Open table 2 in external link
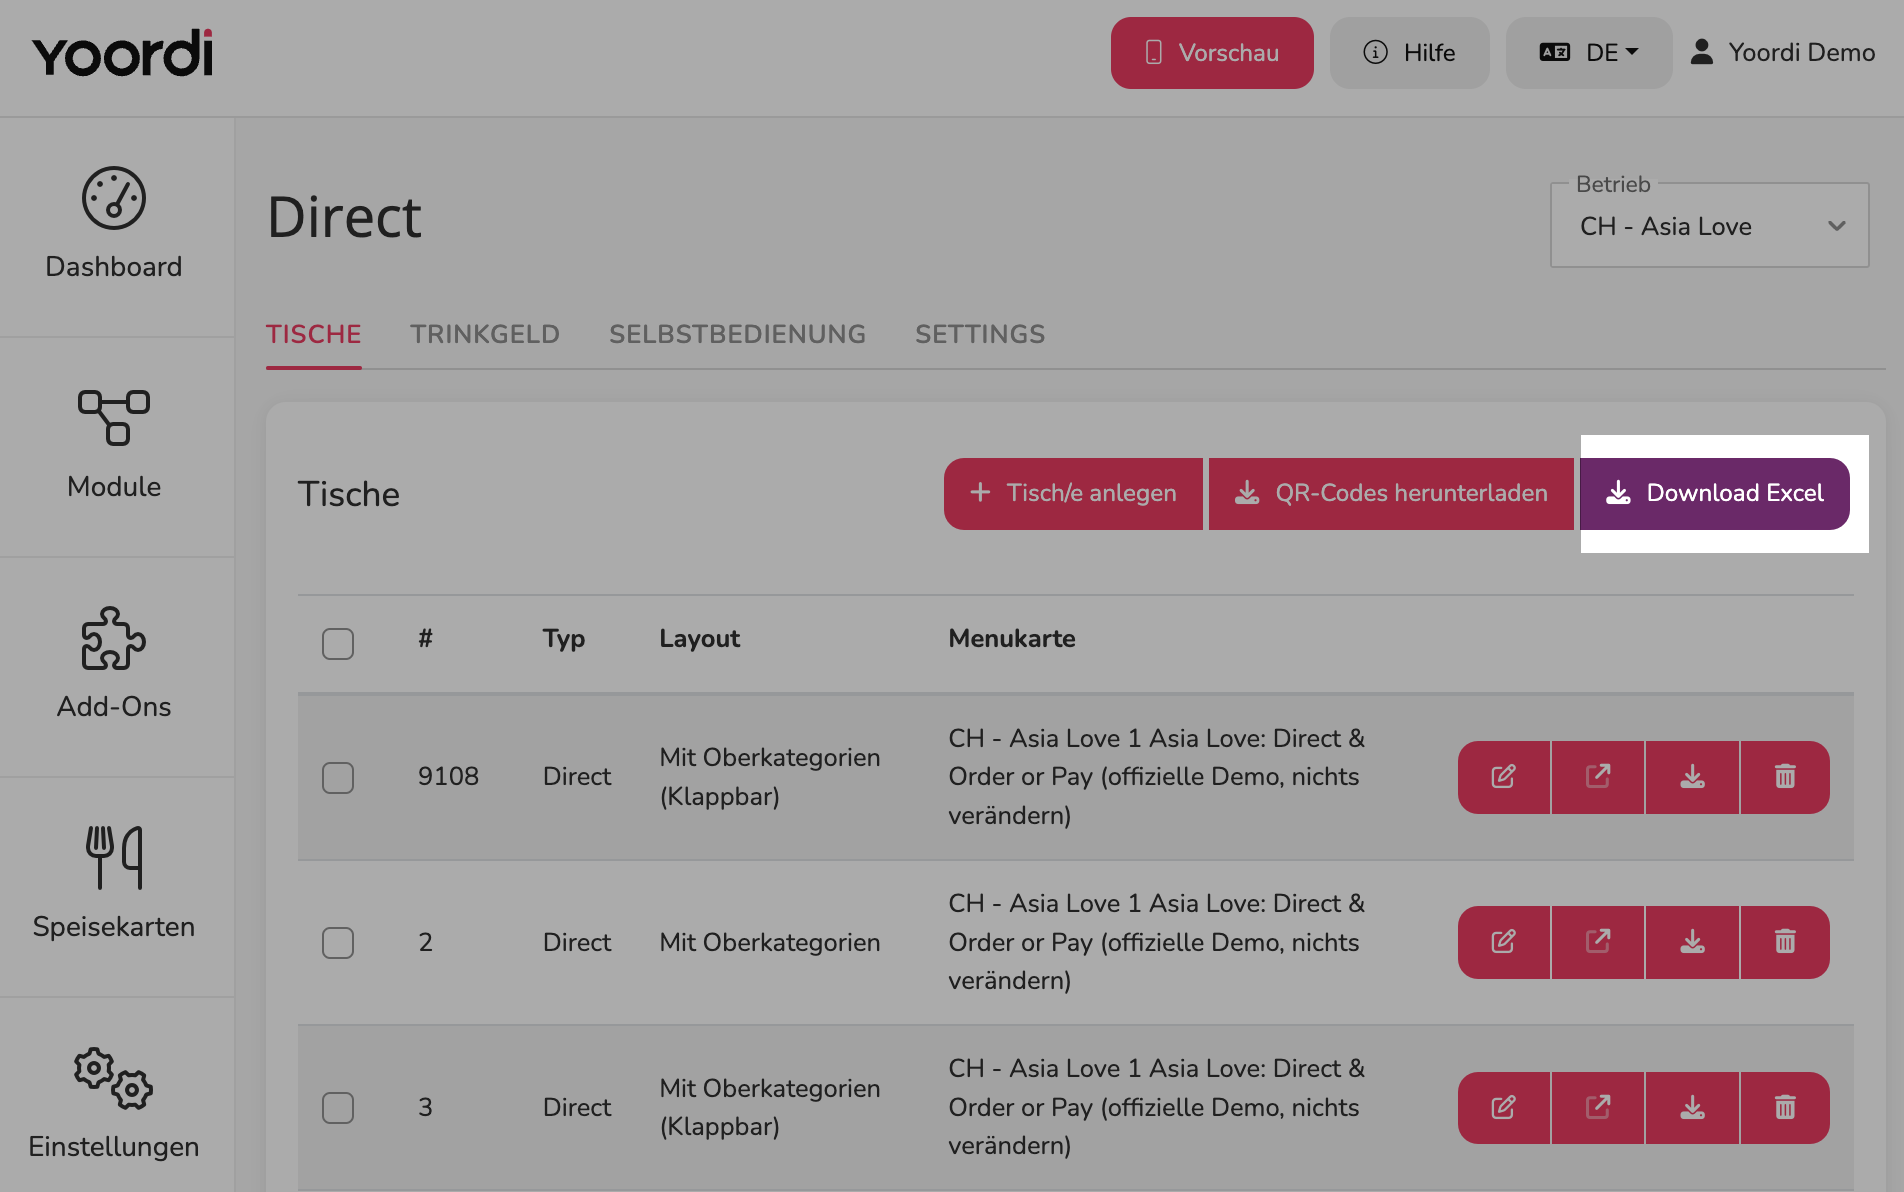The image size is (1904, 1192). click(1598, 942)
